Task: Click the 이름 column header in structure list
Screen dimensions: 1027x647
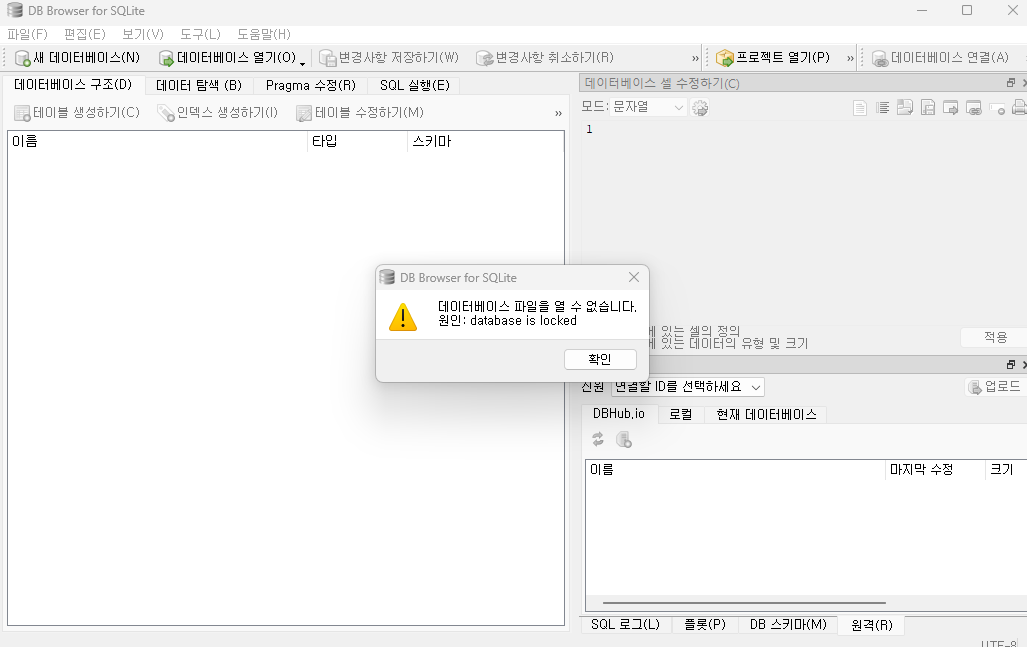Action: (157, 141)
